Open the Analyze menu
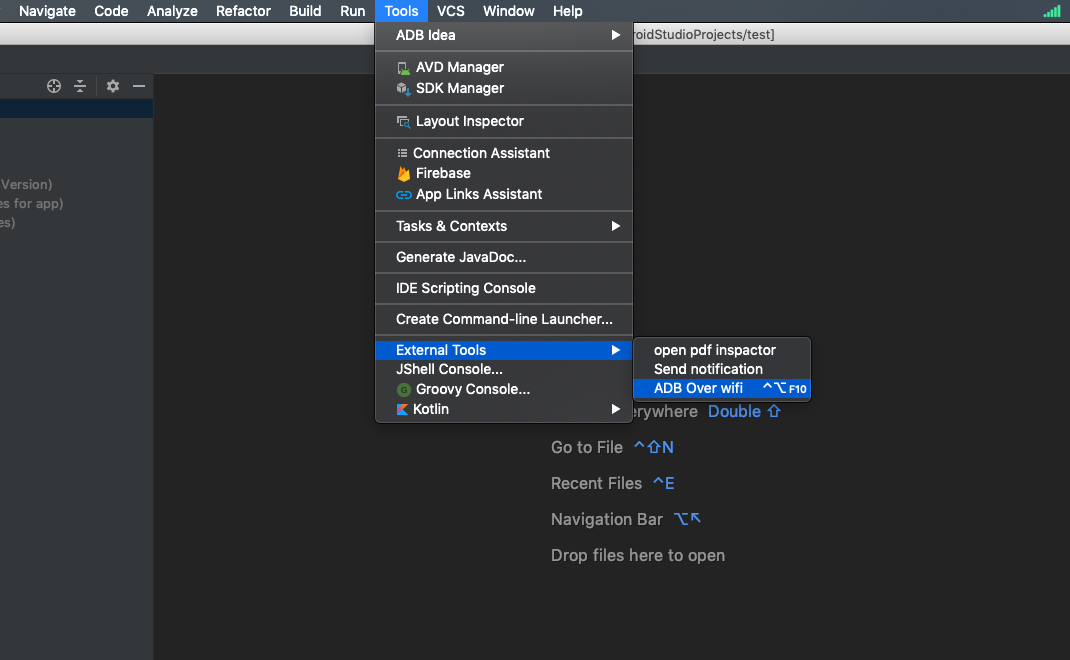The image size is (1070, 660). (172, 11)
